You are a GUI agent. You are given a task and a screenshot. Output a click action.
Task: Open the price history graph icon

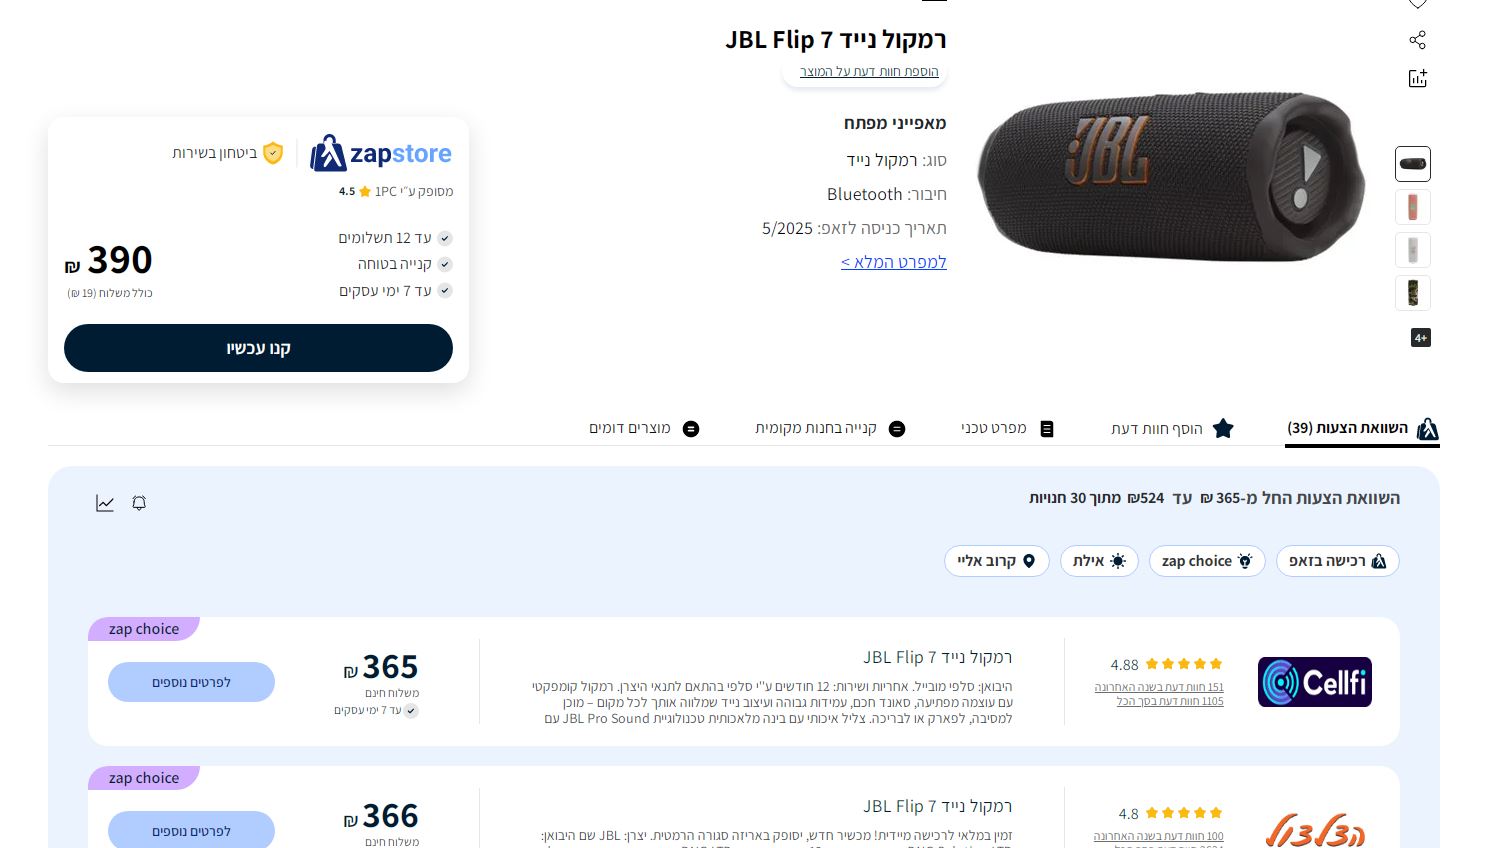click(105, 503)
